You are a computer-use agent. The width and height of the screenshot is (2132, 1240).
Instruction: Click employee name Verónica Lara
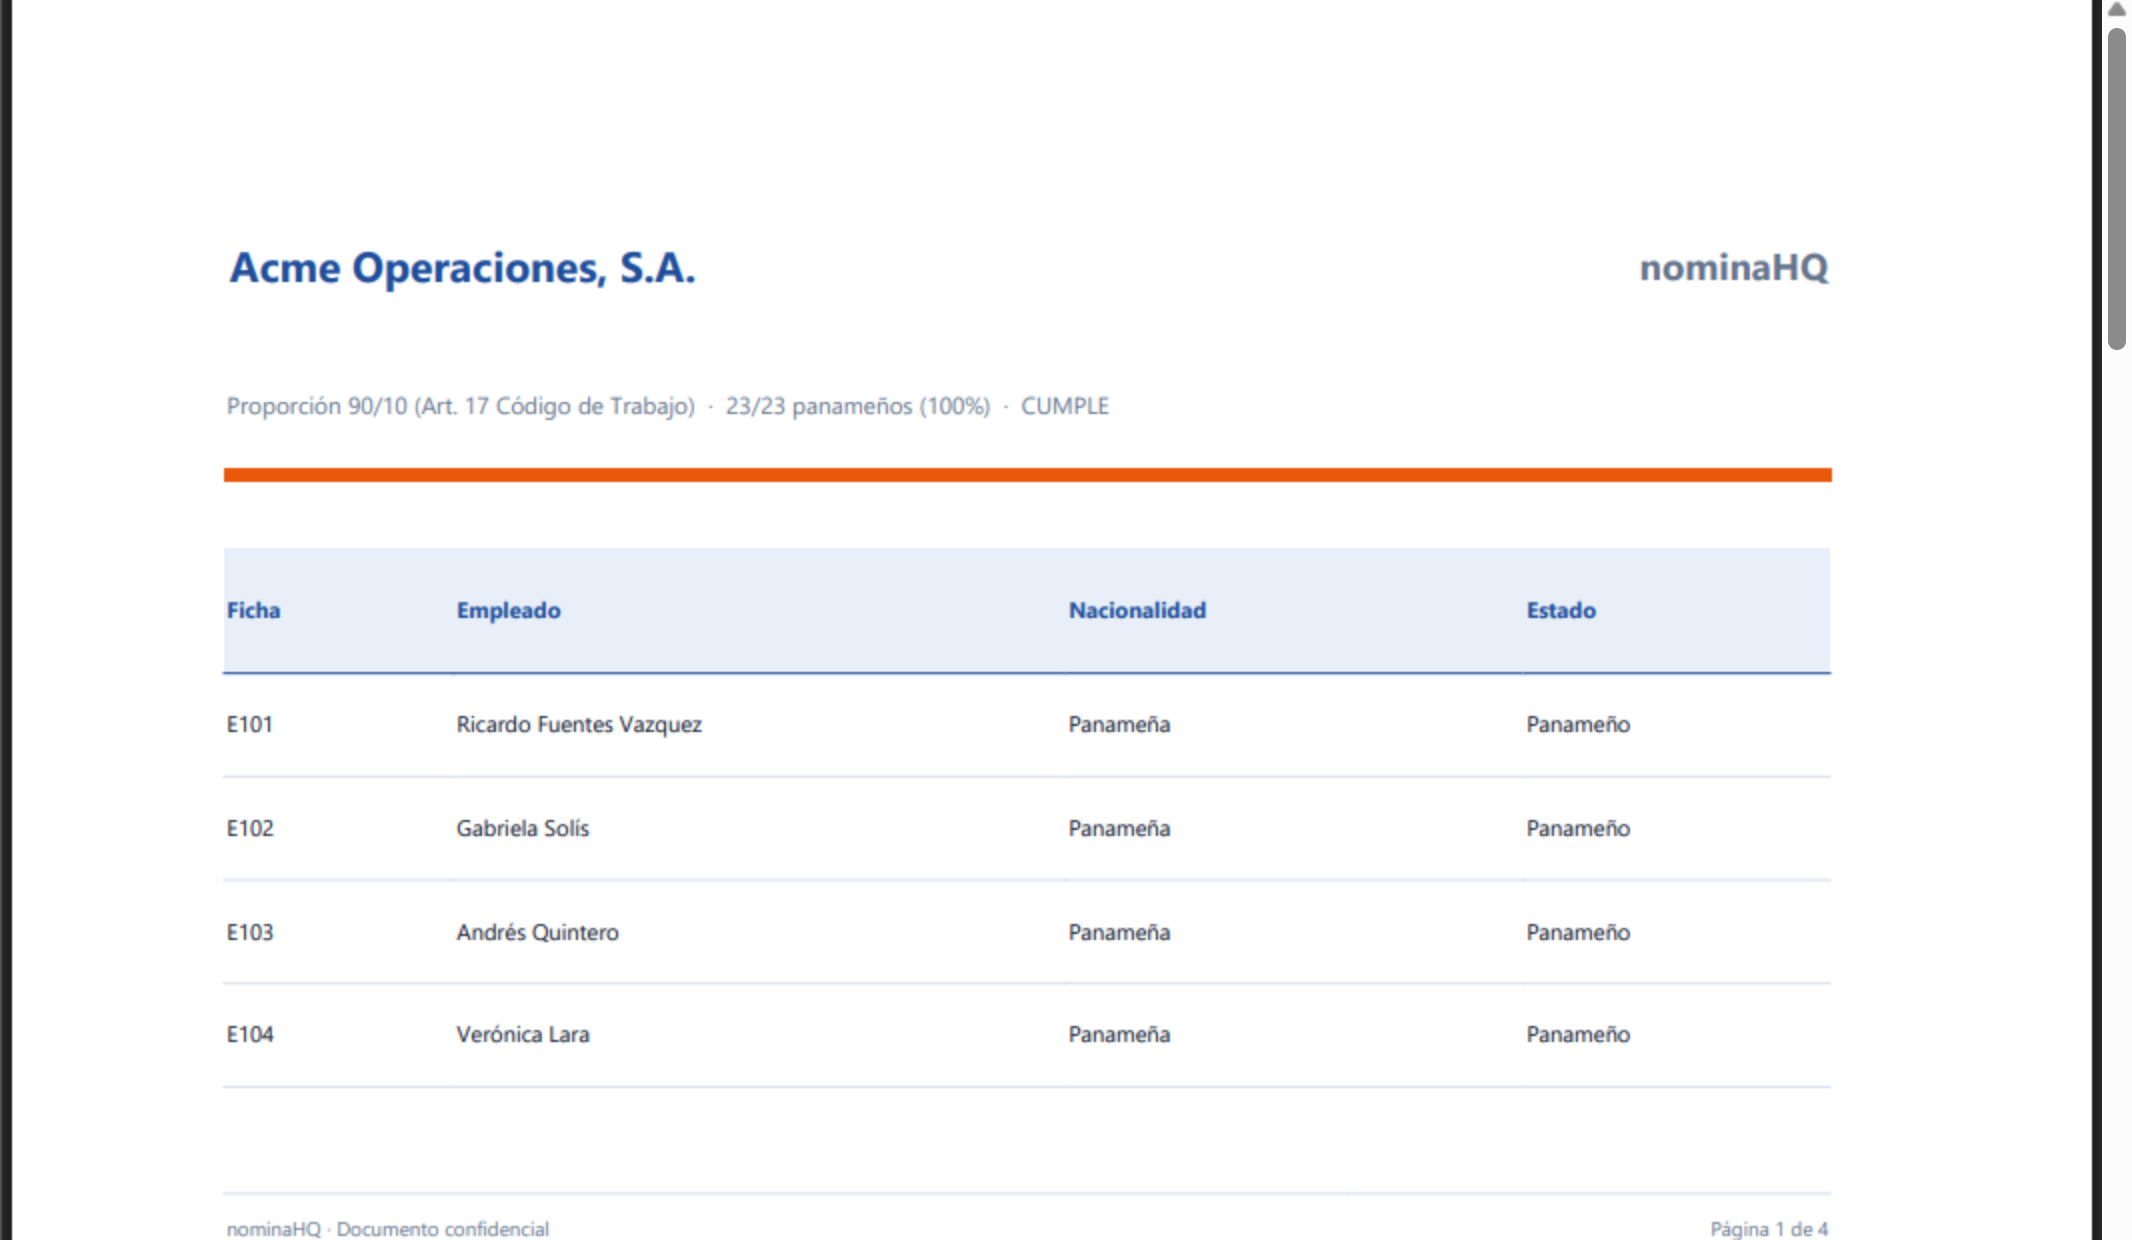click(523, 1034)
